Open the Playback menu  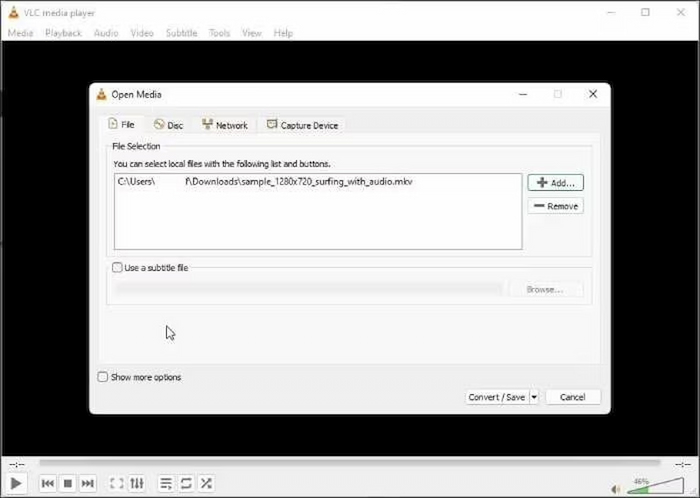click(x=63, y=33)
